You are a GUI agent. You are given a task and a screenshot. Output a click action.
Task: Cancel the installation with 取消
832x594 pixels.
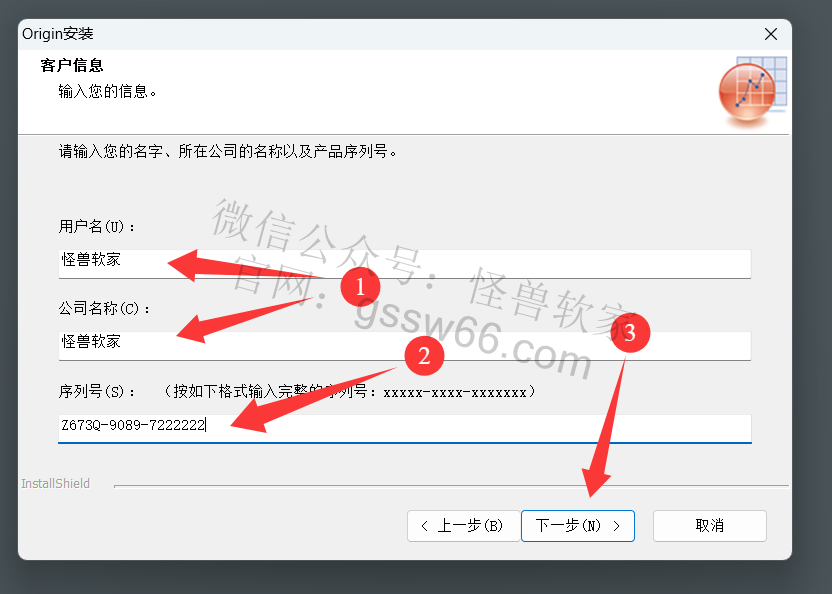[x=709, y=526]
